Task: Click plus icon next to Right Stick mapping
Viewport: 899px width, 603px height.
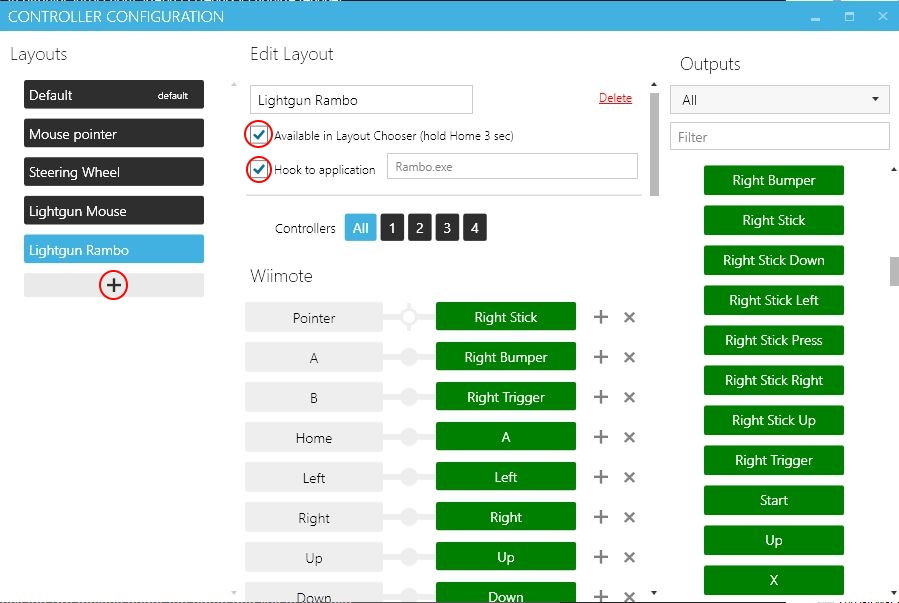Action: [601, 317]
